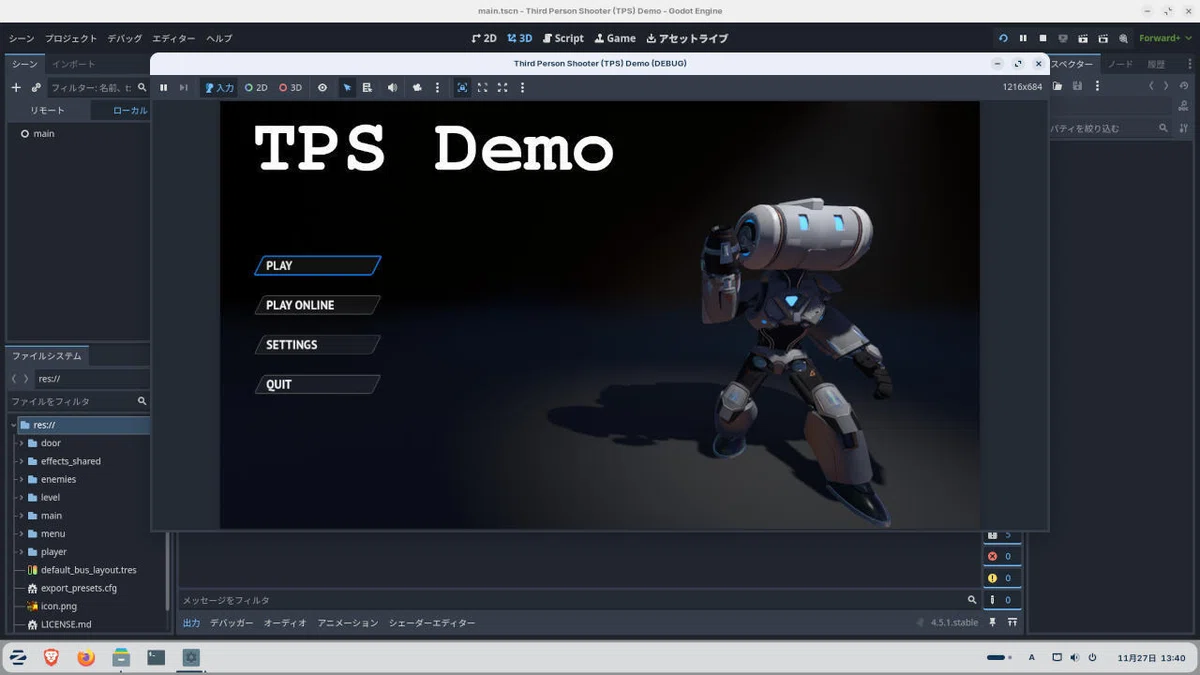The image size is (1200, 675).
Task: Mute game audio with the speaker icon
Action: coord(392,88)
